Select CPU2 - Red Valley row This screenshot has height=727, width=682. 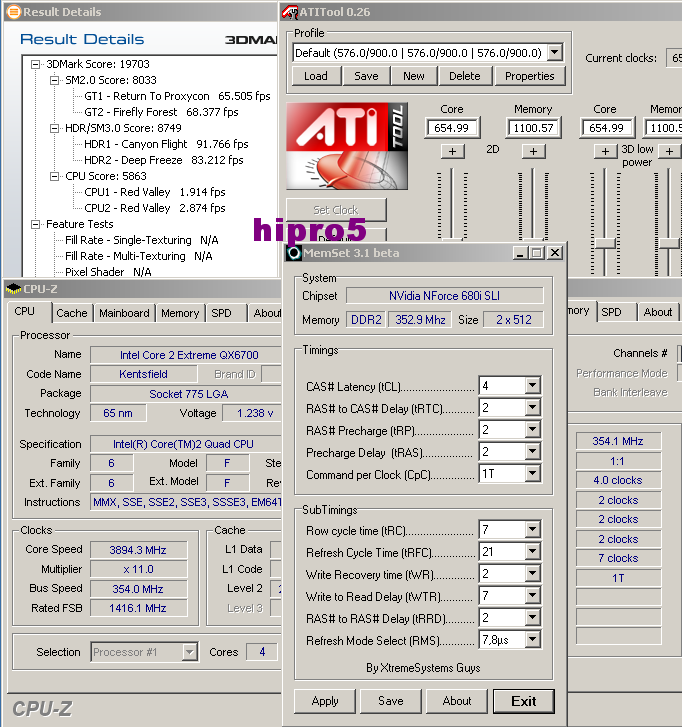[154, 208]
